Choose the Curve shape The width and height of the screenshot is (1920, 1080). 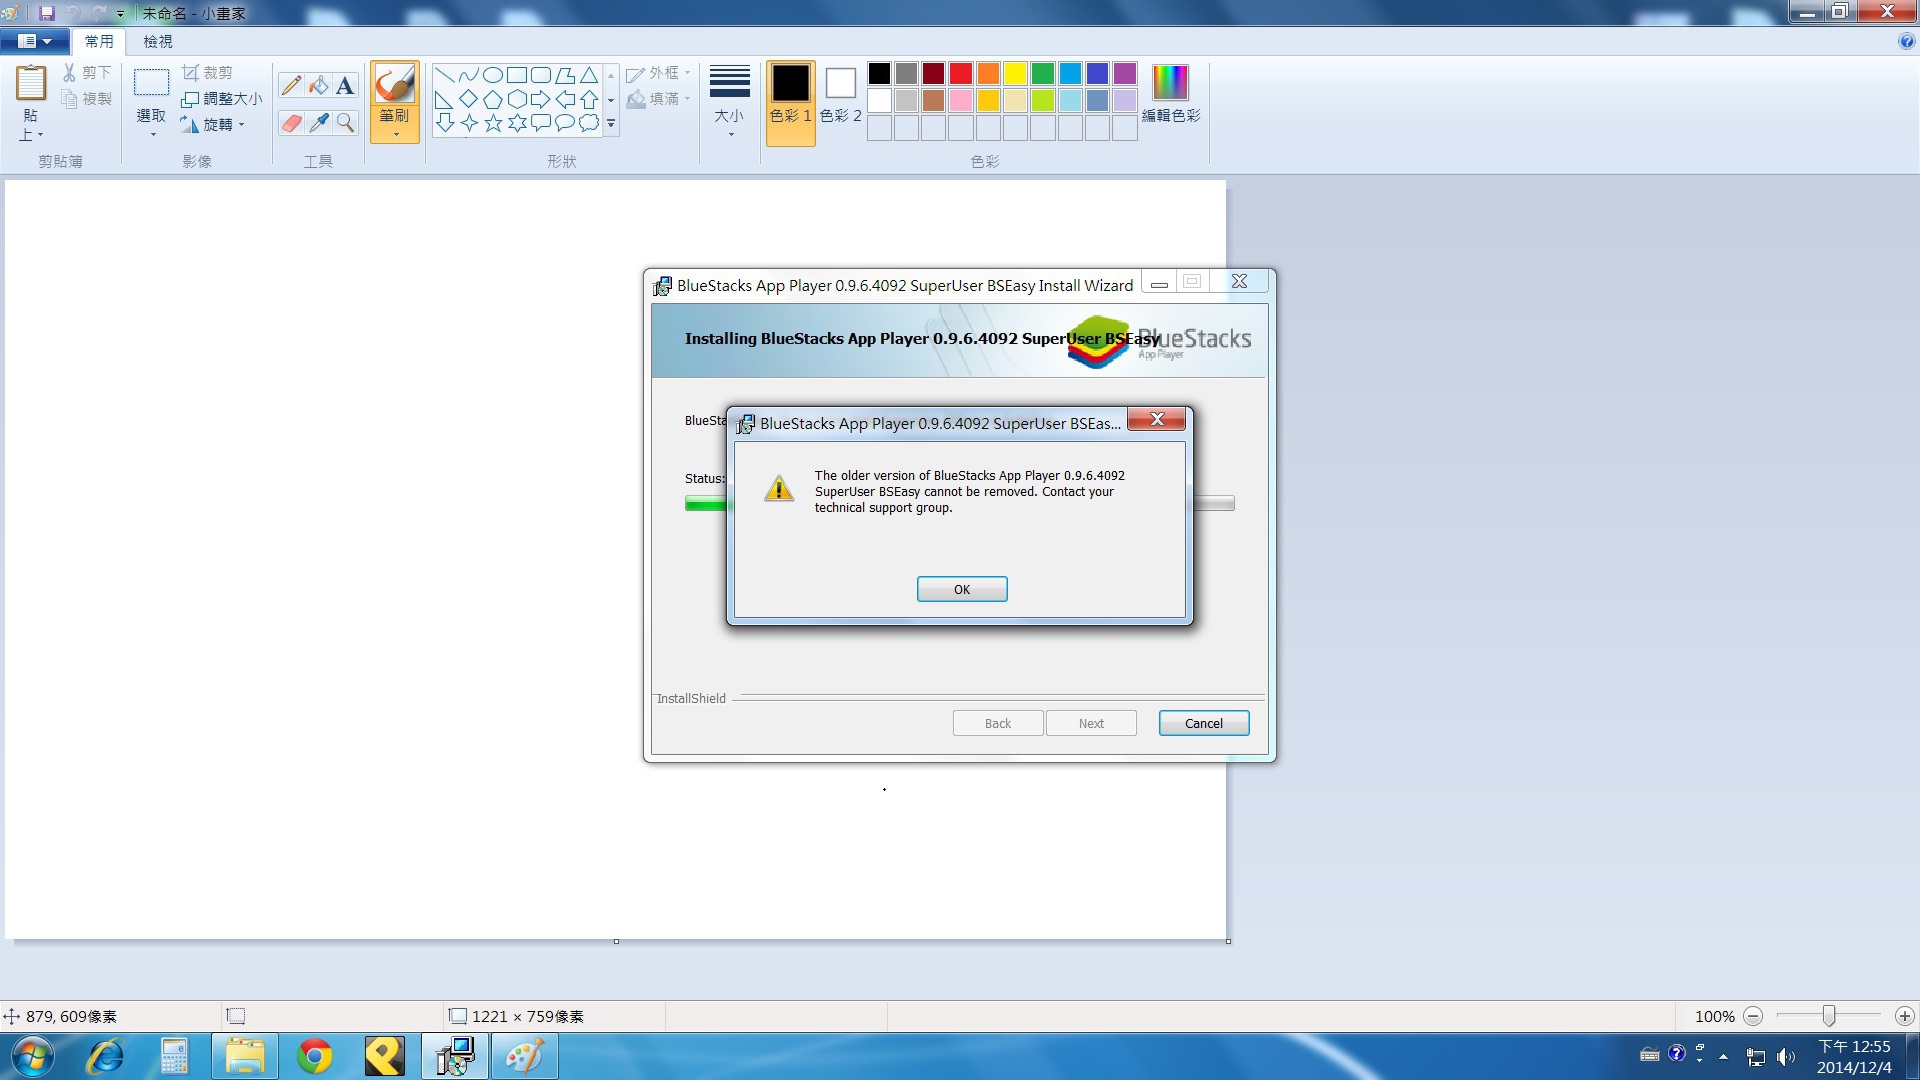[469, 75]
